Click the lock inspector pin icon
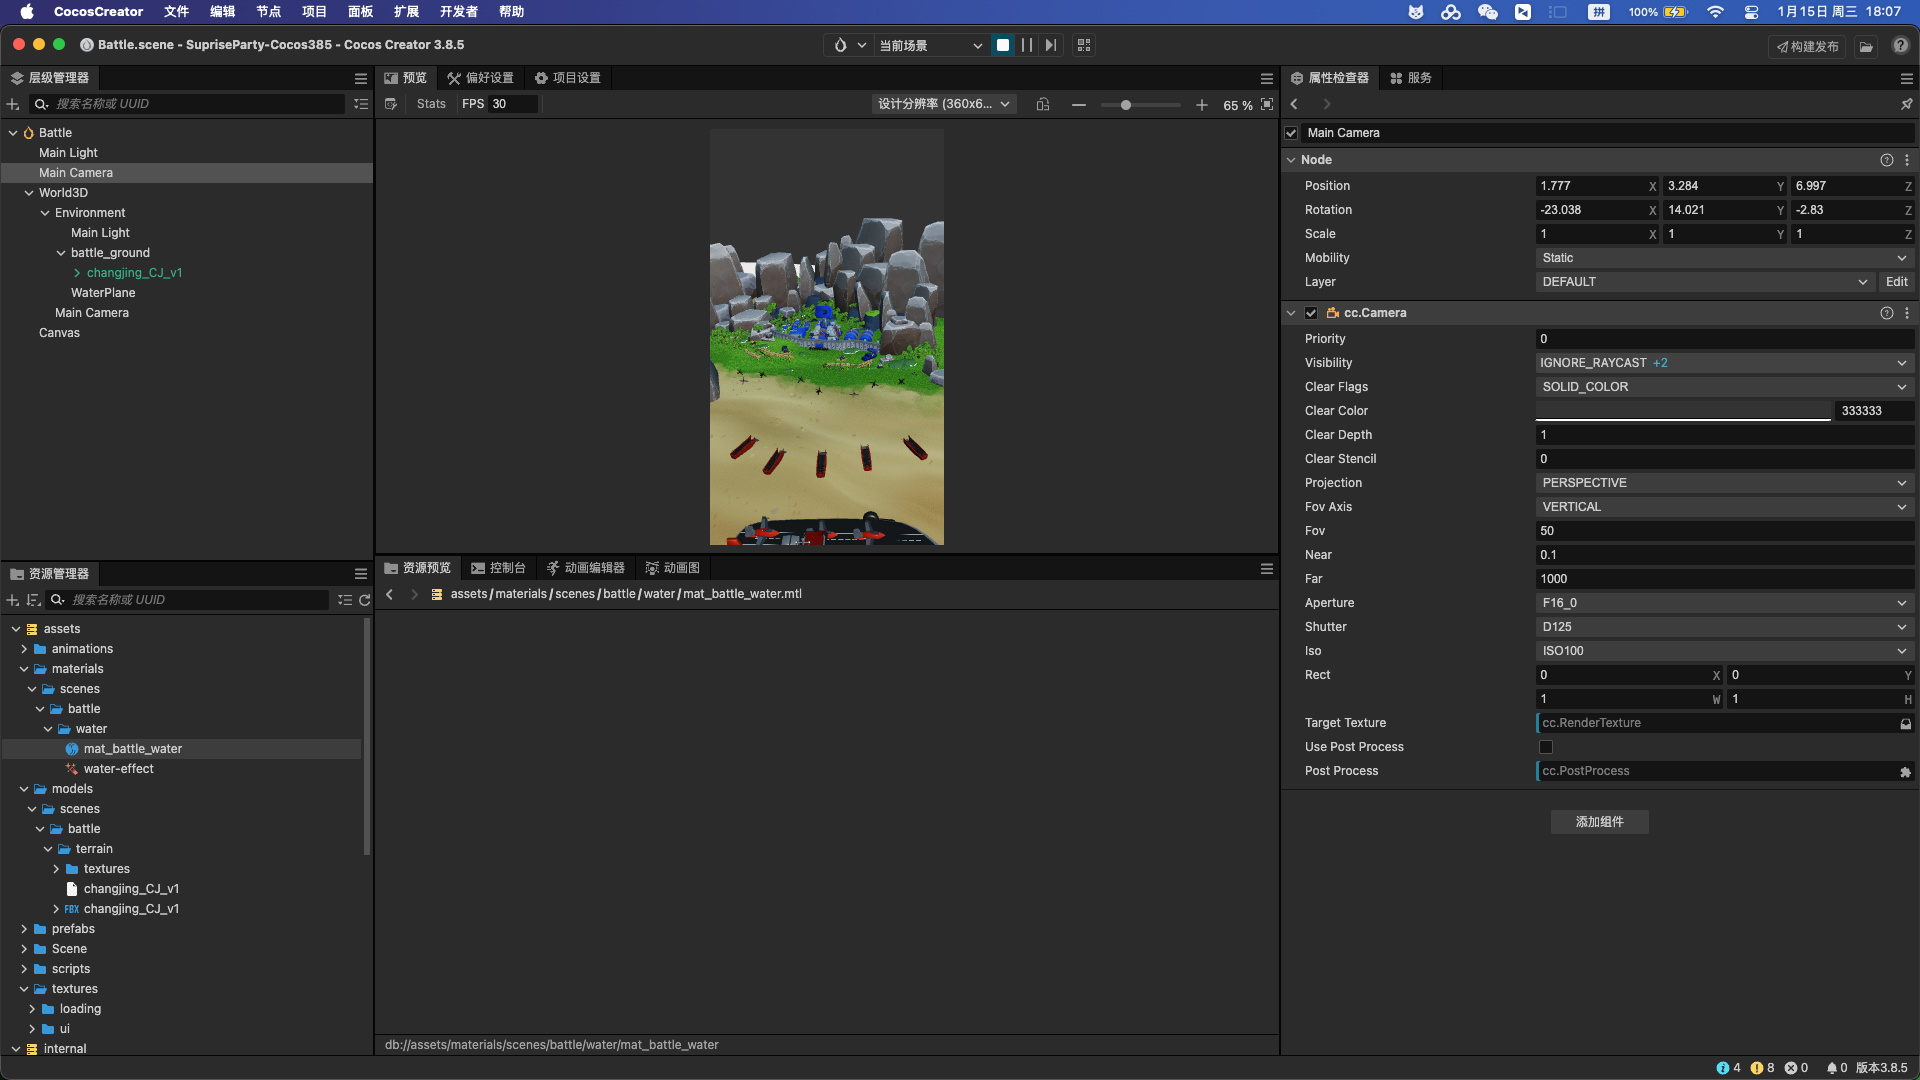 1906,104
